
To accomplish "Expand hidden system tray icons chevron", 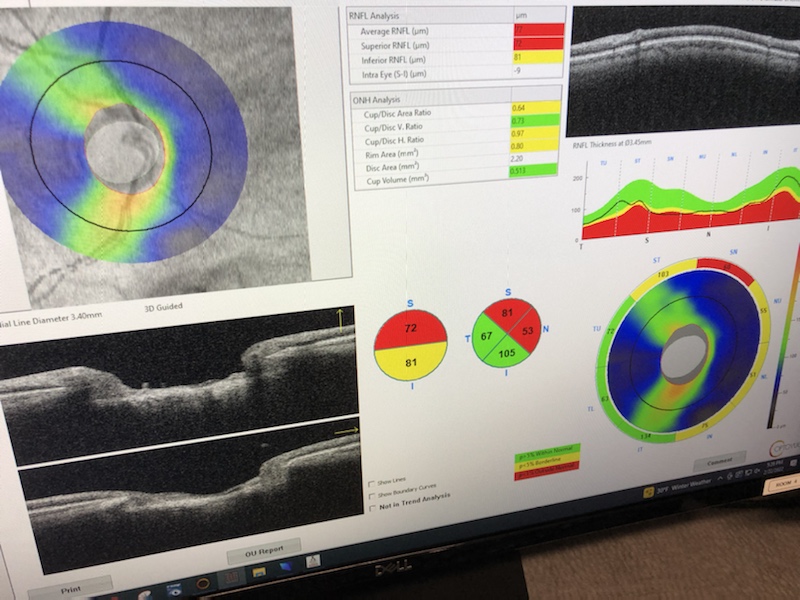I will coord(722,478).
